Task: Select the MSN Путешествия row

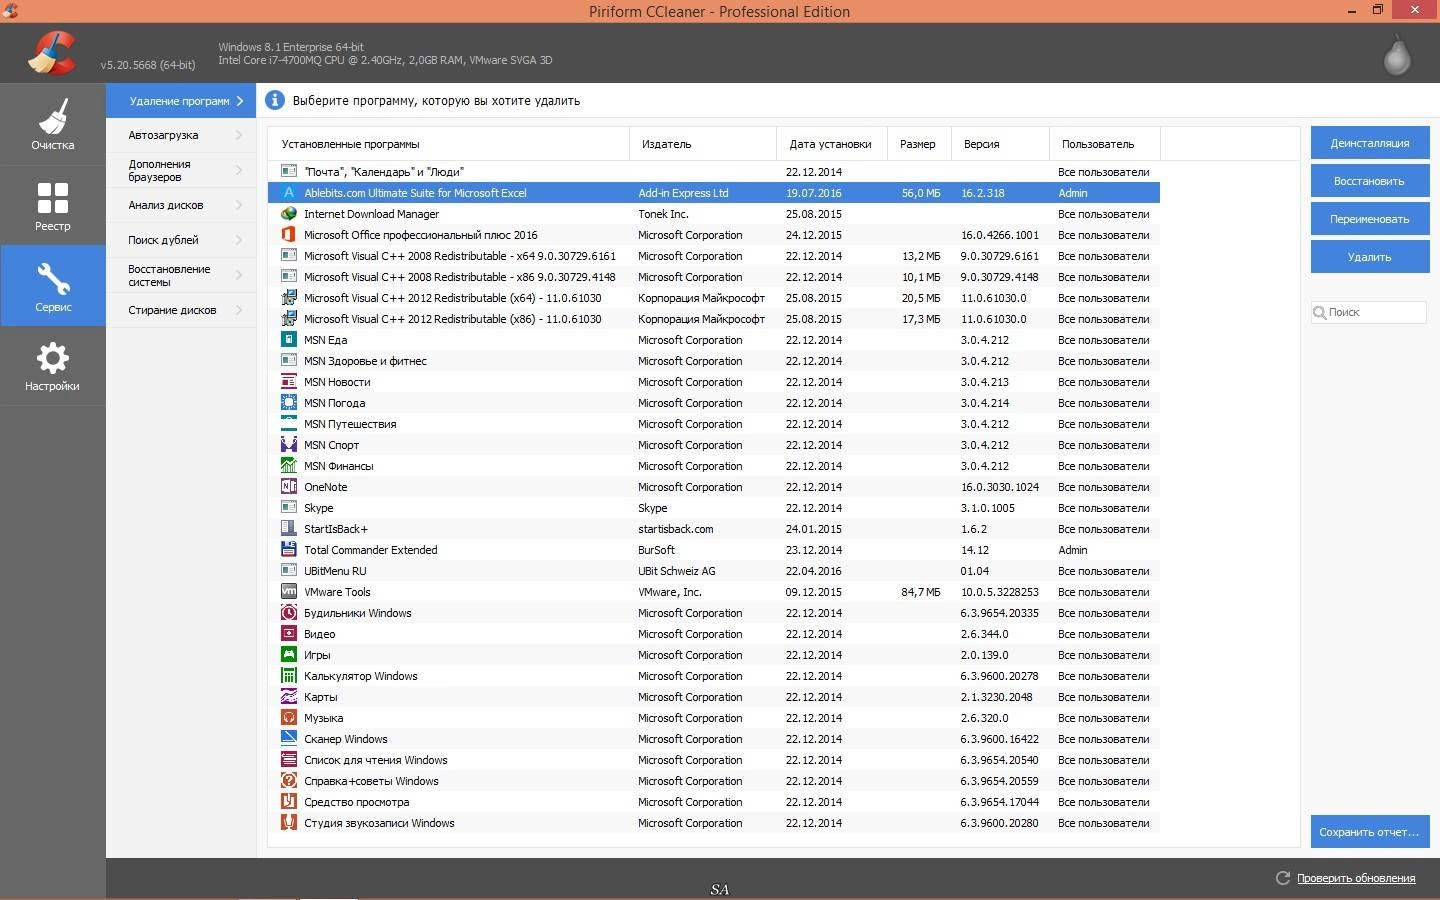Action: click(714, 424)
